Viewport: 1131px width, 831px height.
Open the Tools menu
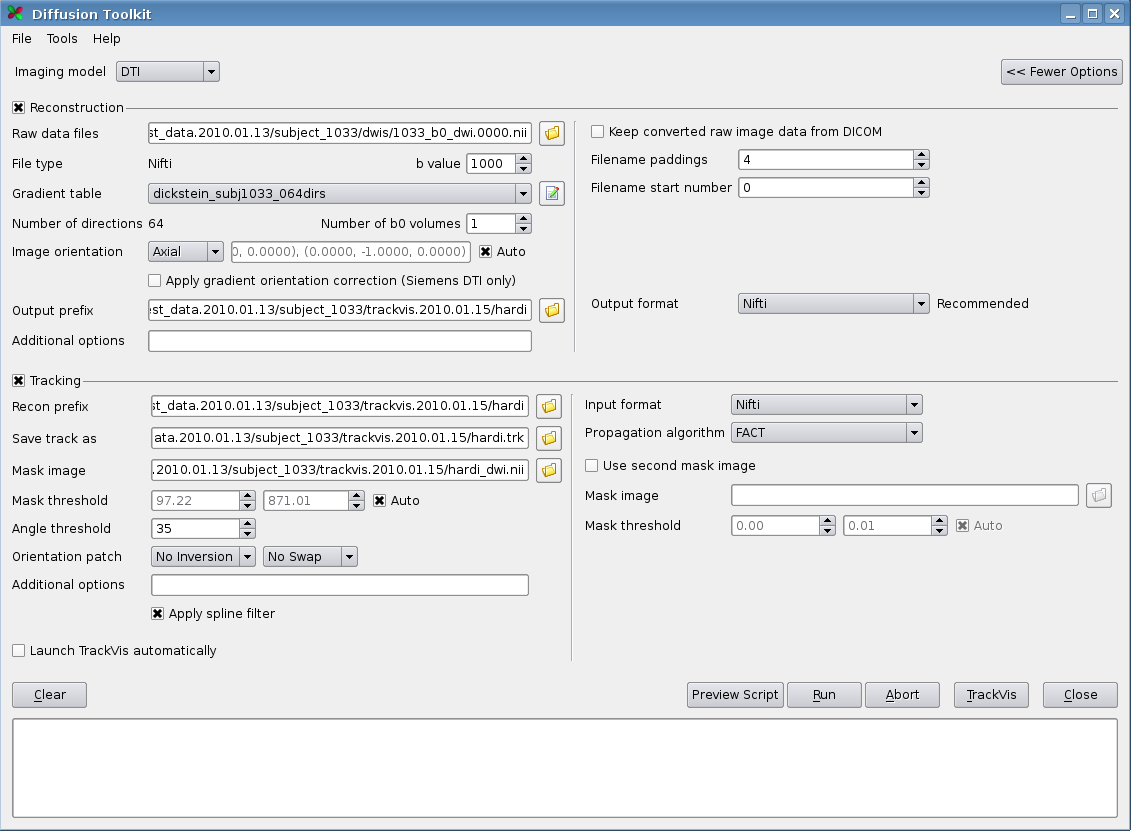tap(62, 39)
